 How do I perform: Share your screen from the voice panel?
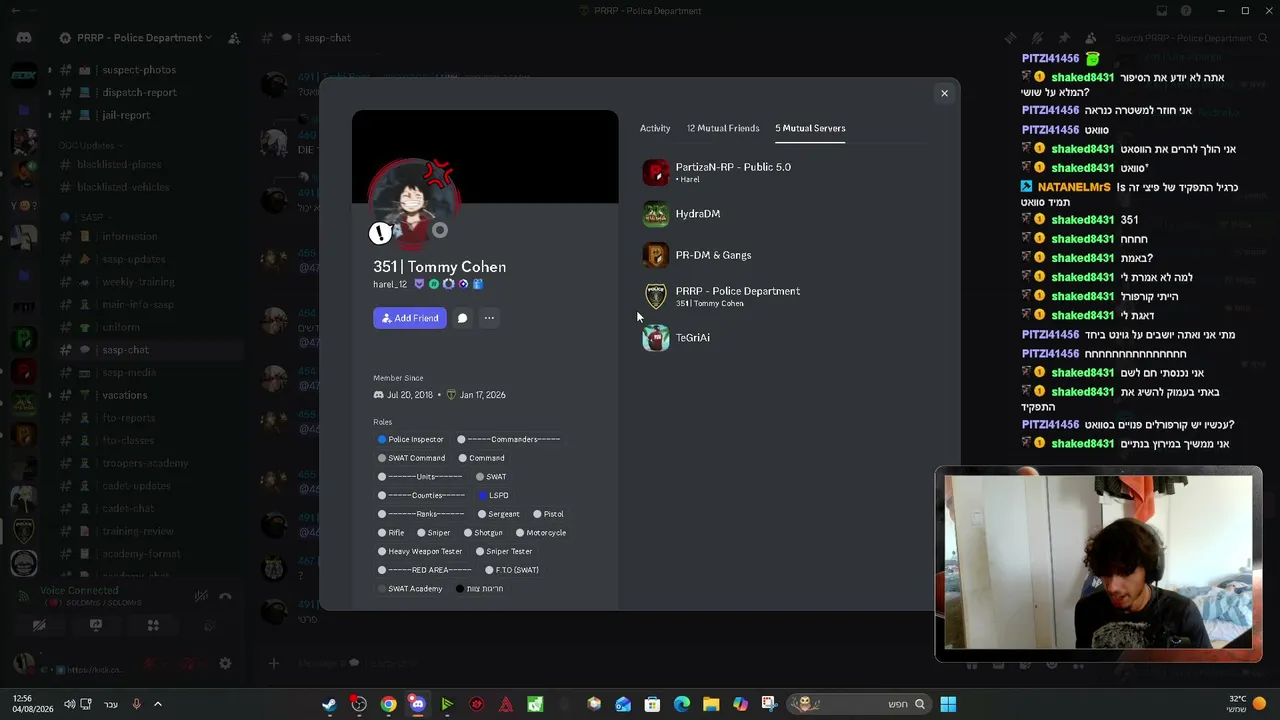pyautogui.click(x=96, y=626)
